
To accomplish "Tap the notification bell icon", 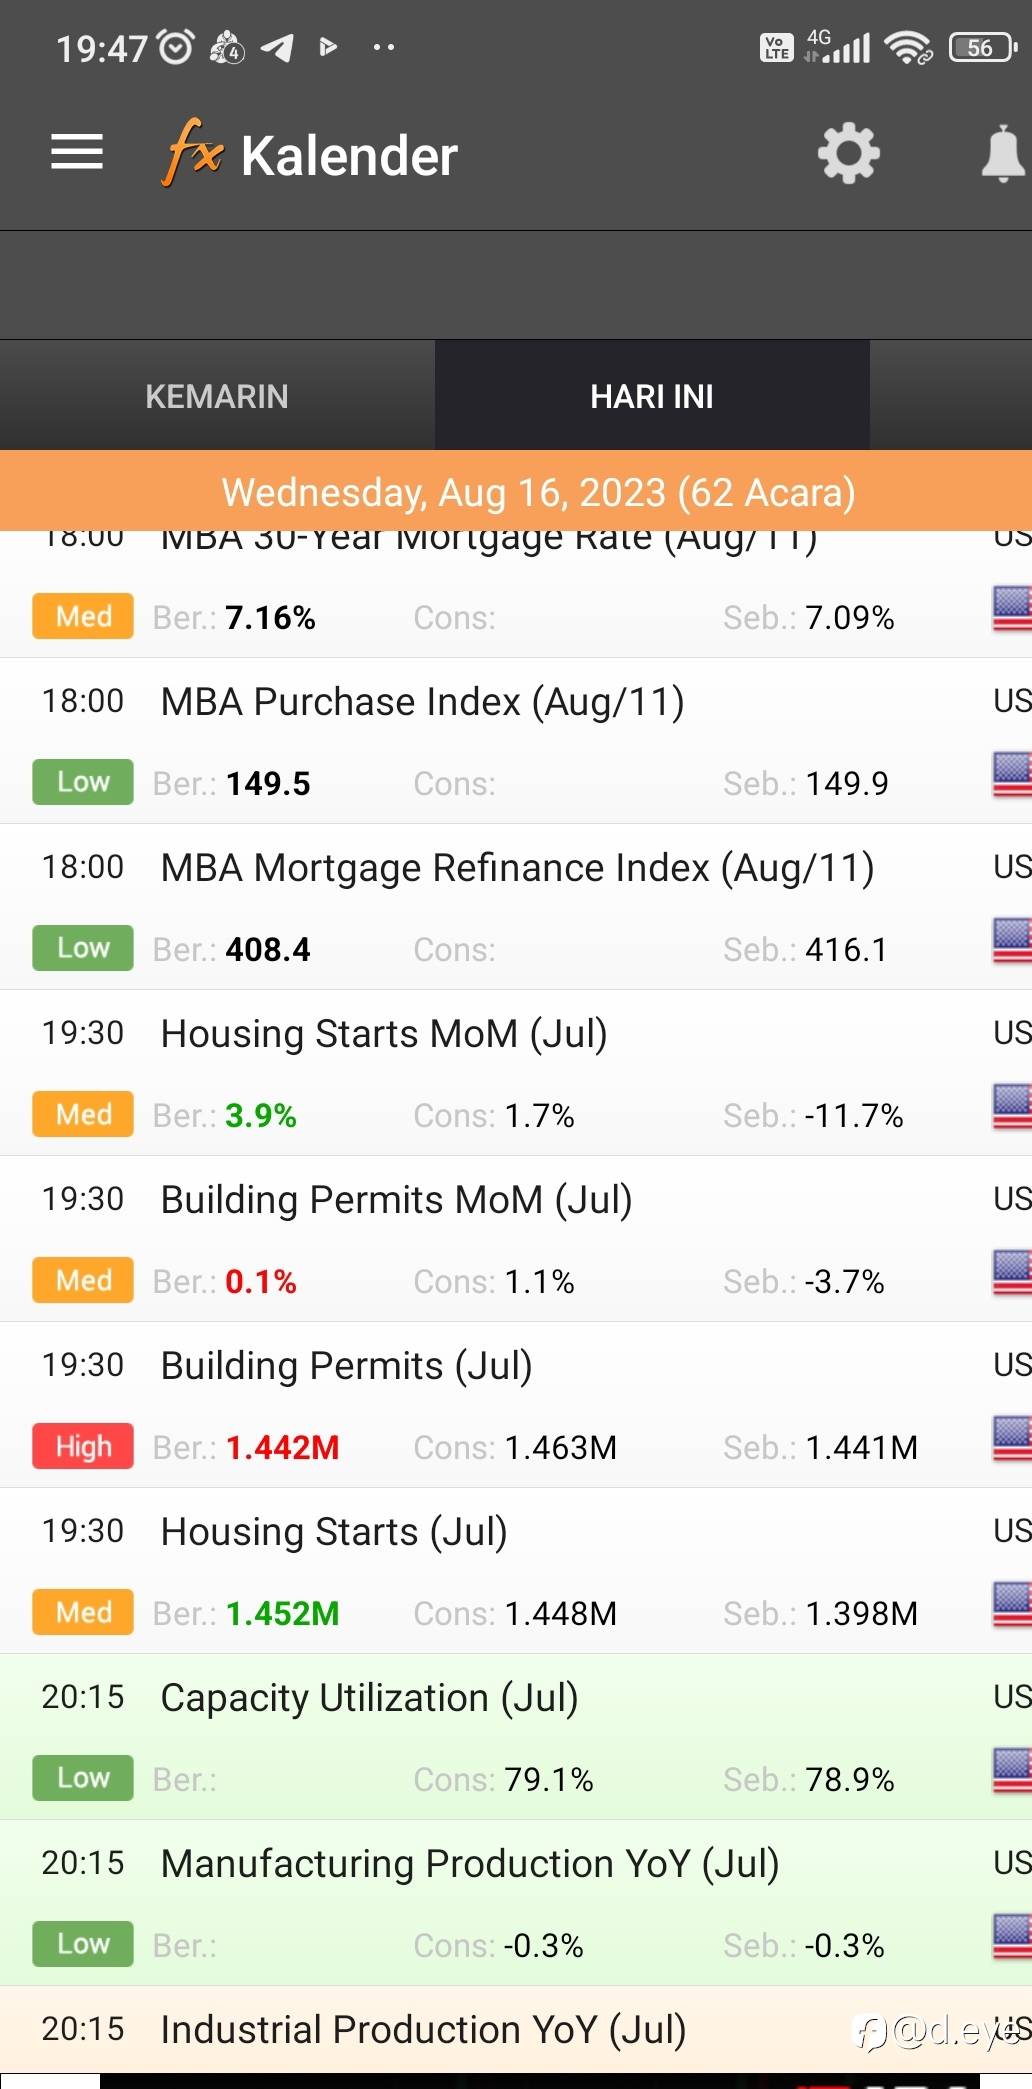I will coord(1004,153).
